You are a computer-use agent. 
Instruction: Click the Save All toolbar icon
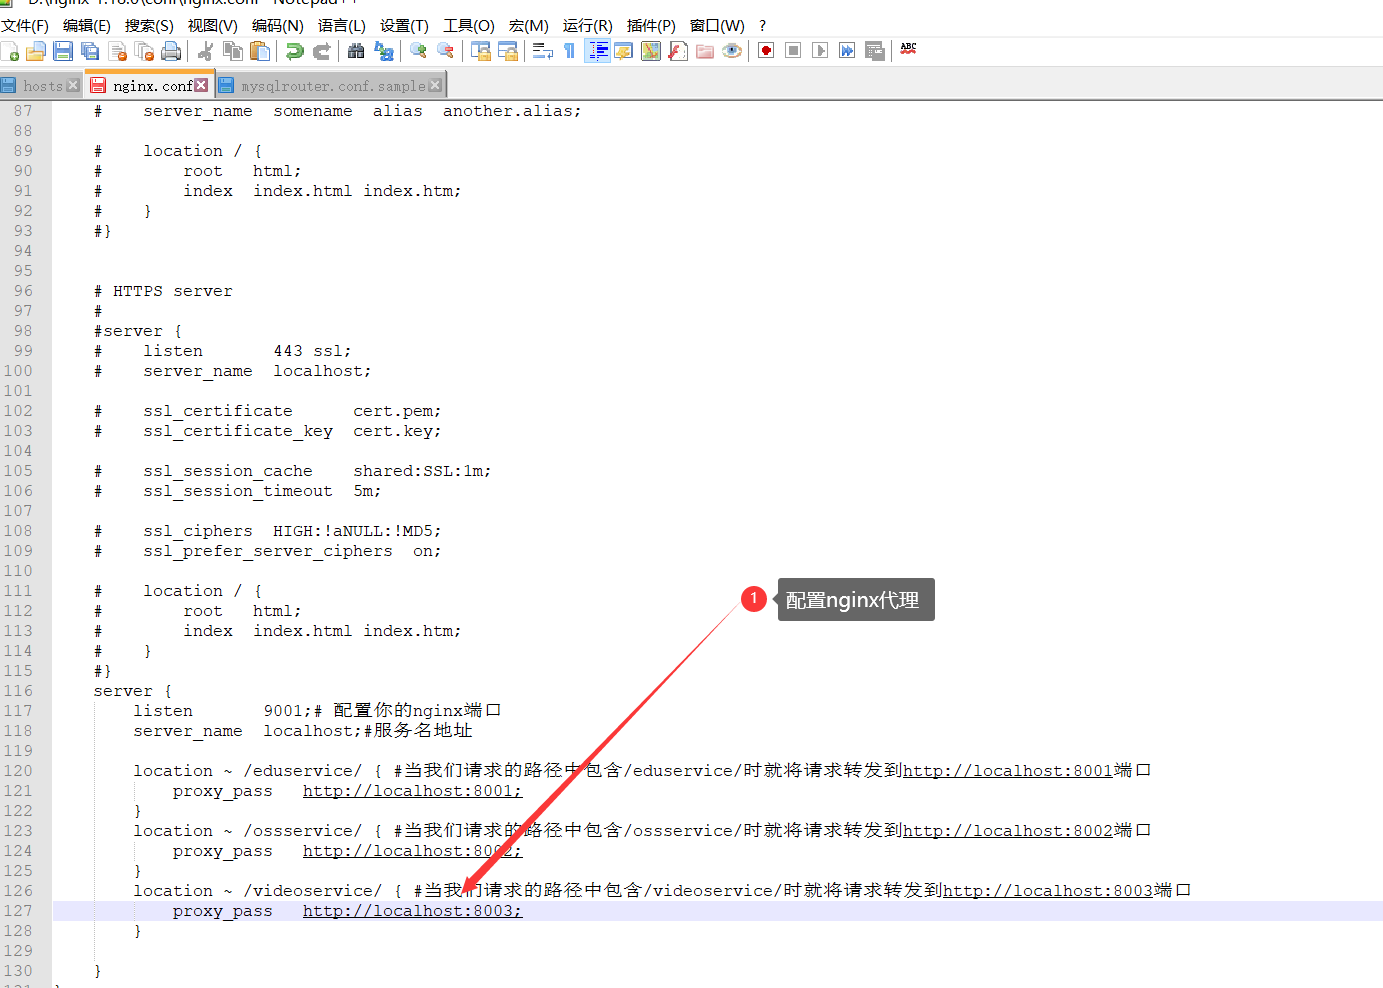tap(90, 51)
